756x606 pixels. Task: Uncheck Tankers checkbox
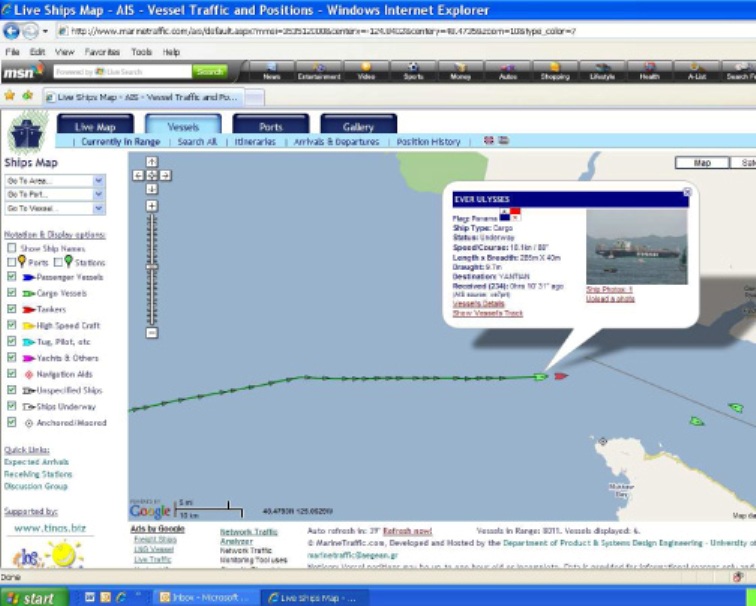click(12, 309)
